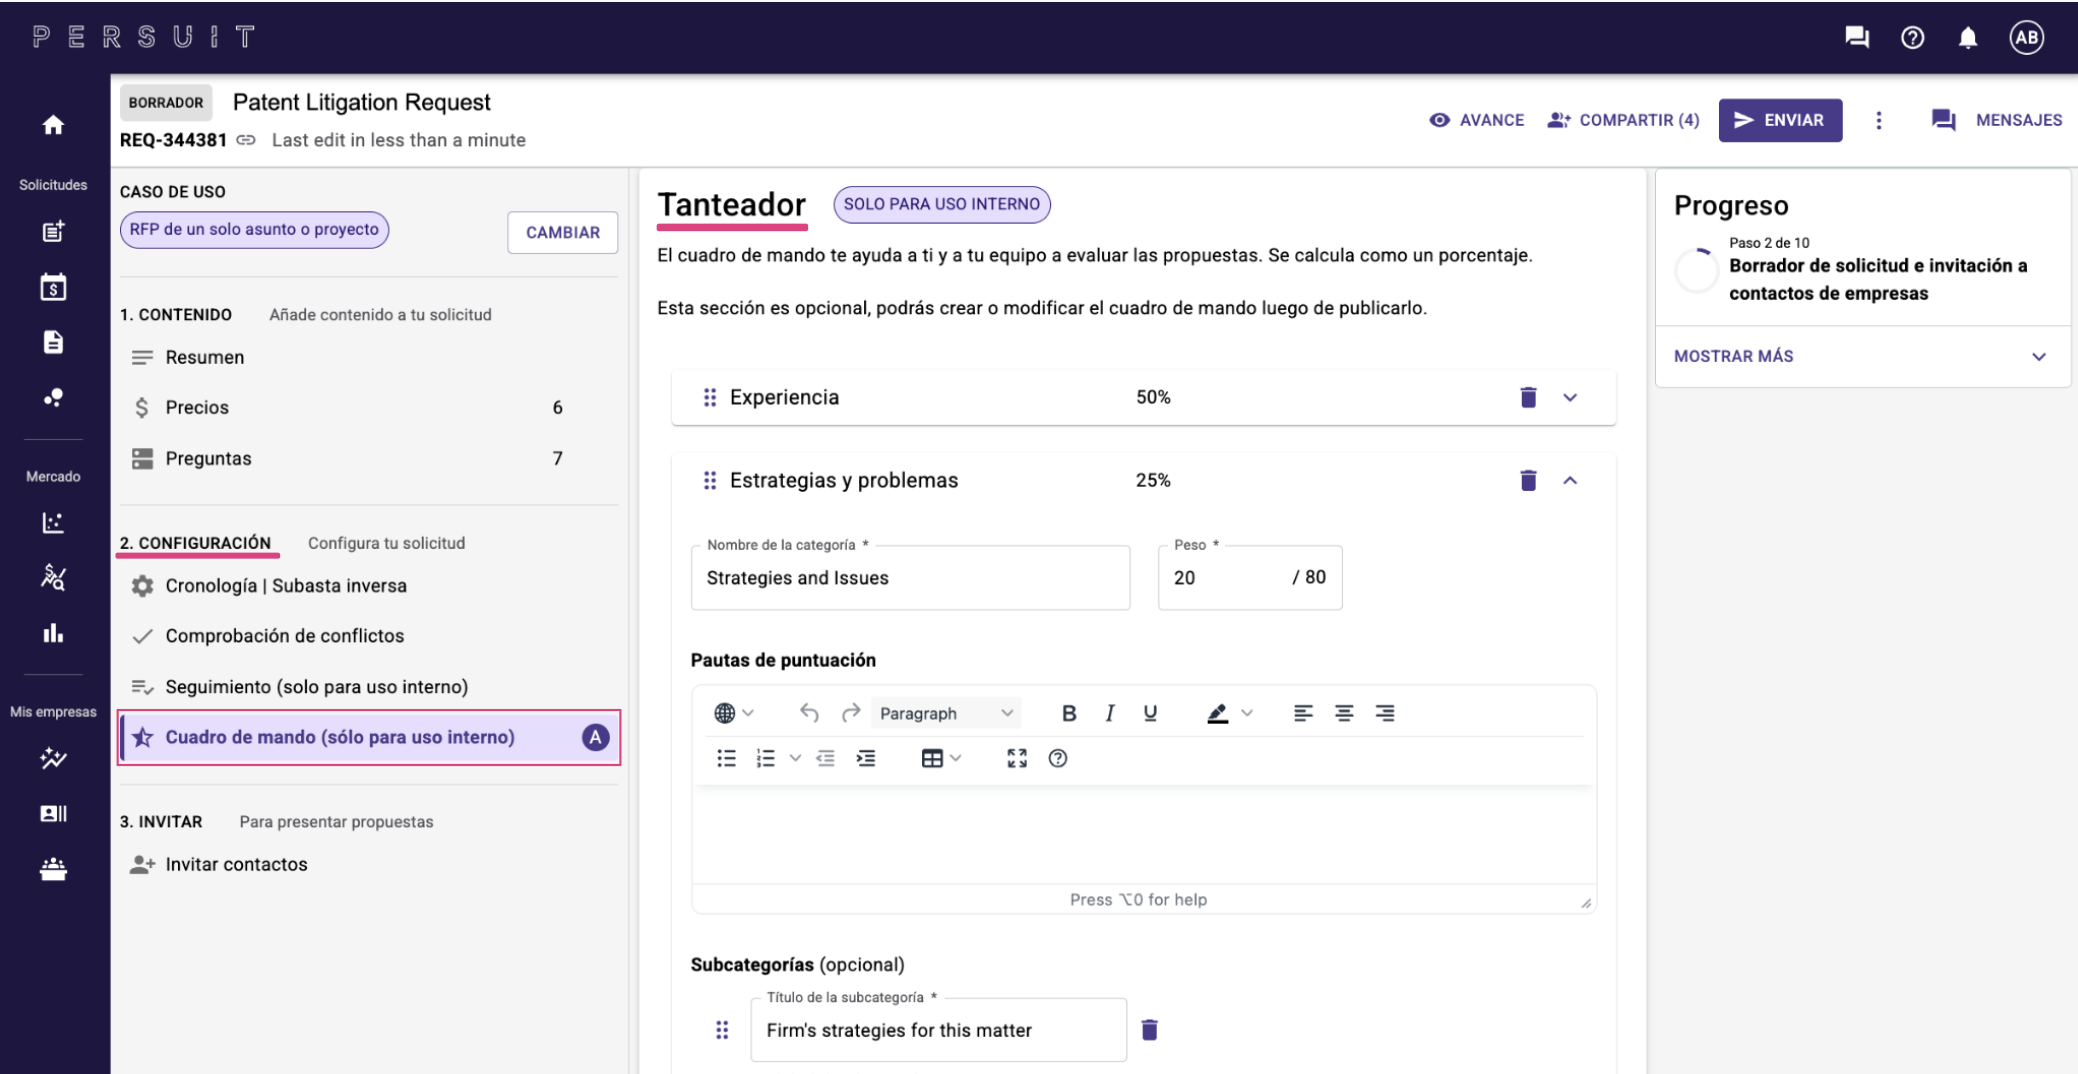Select Cuadro de mando menu item

tap(369, 737)
